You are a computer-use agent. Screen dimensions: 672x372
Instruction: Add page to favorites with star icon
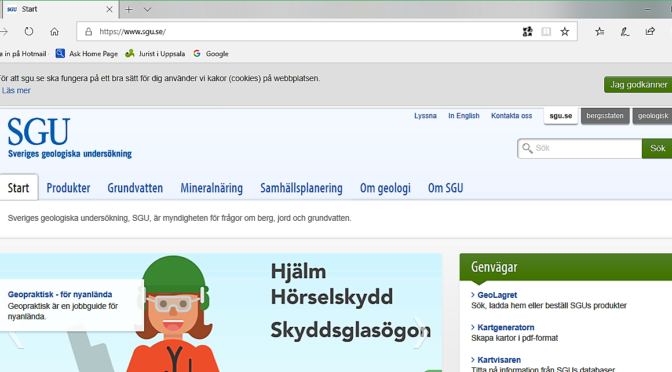565,31
